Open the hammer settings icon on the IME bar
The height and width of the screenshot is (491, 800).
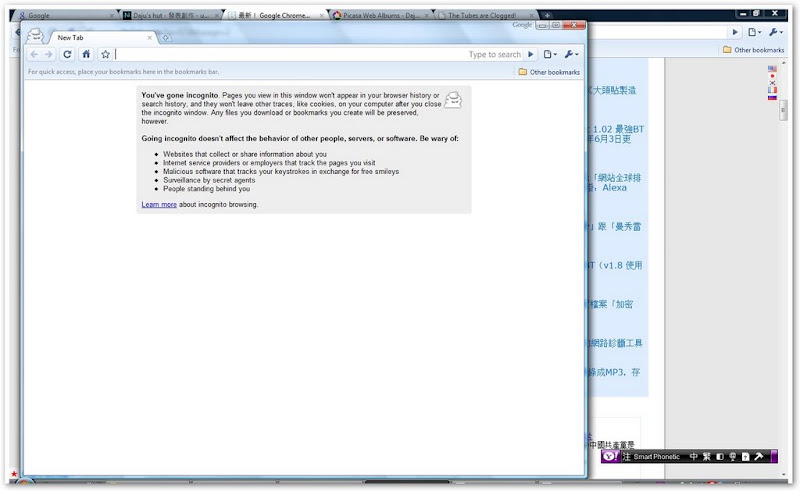(759, 457)
